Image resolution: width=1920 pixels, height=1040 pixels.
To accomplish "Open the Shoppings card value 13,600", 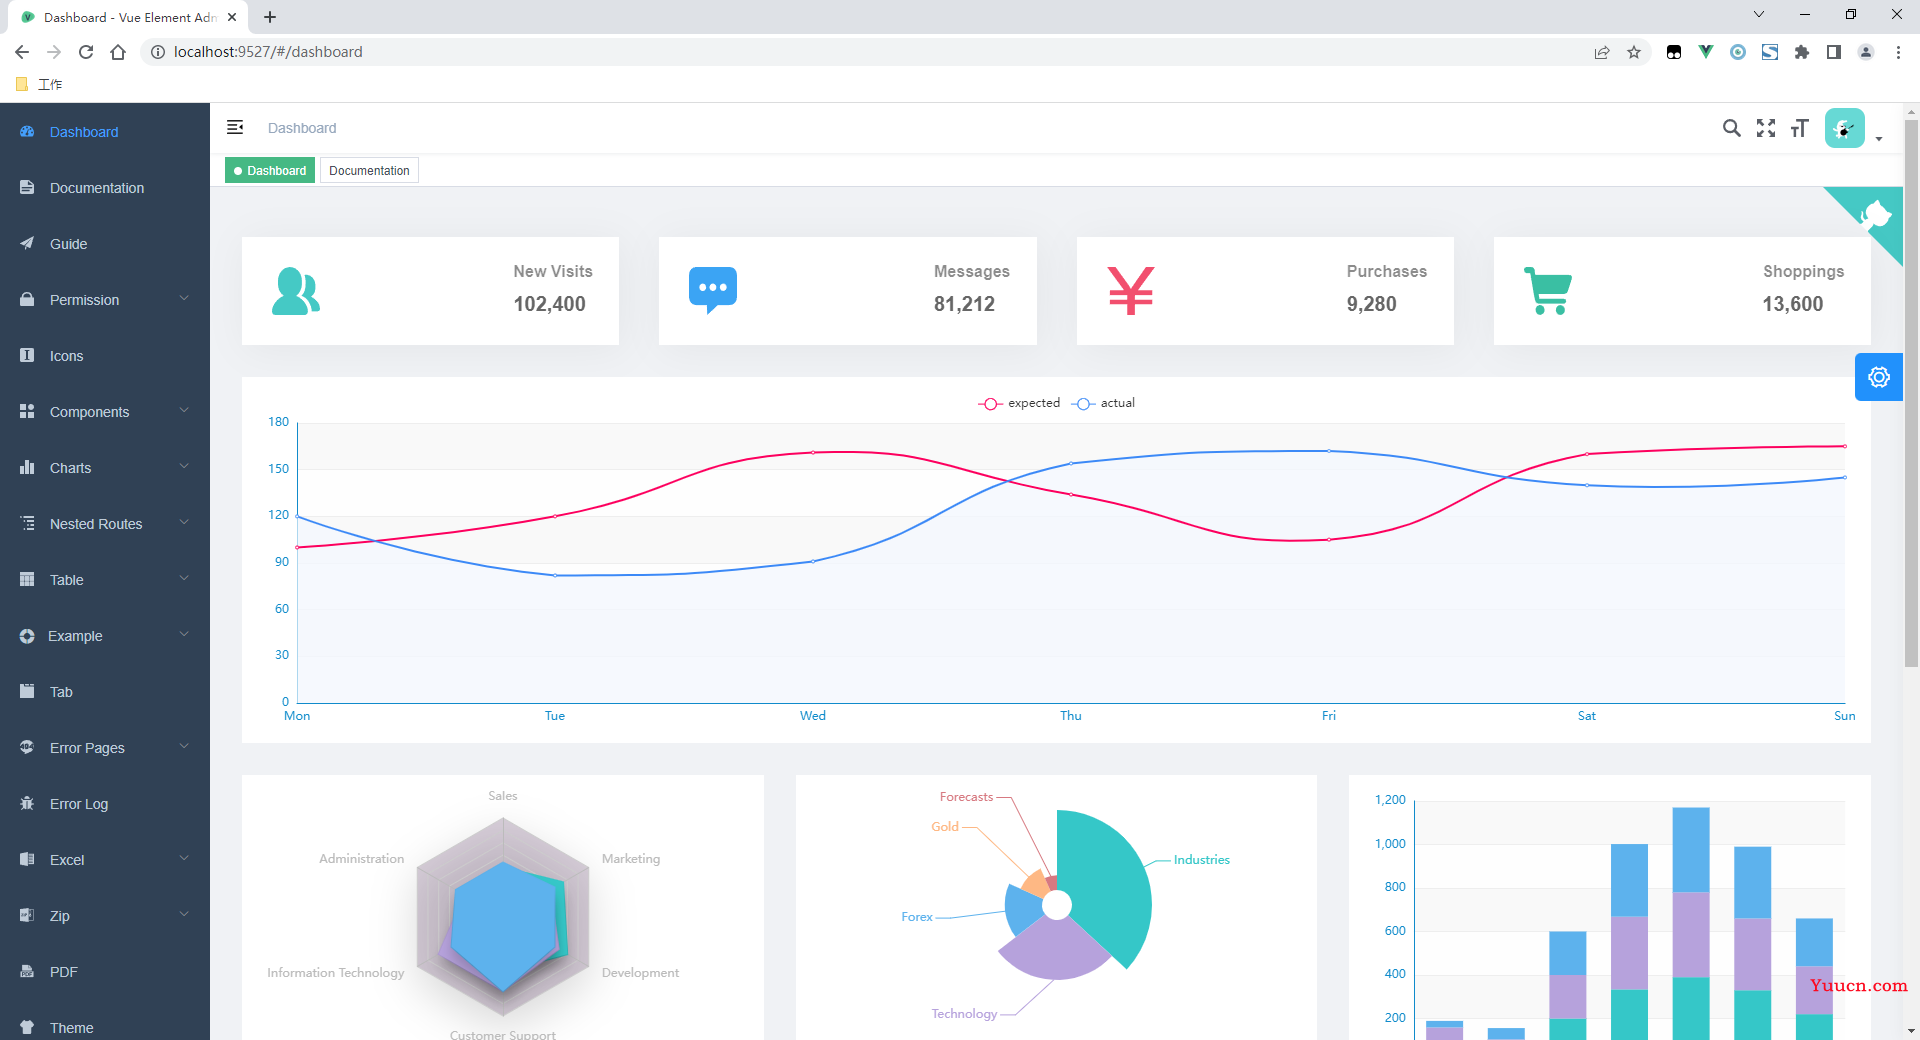I will [x=1792, y=304].
